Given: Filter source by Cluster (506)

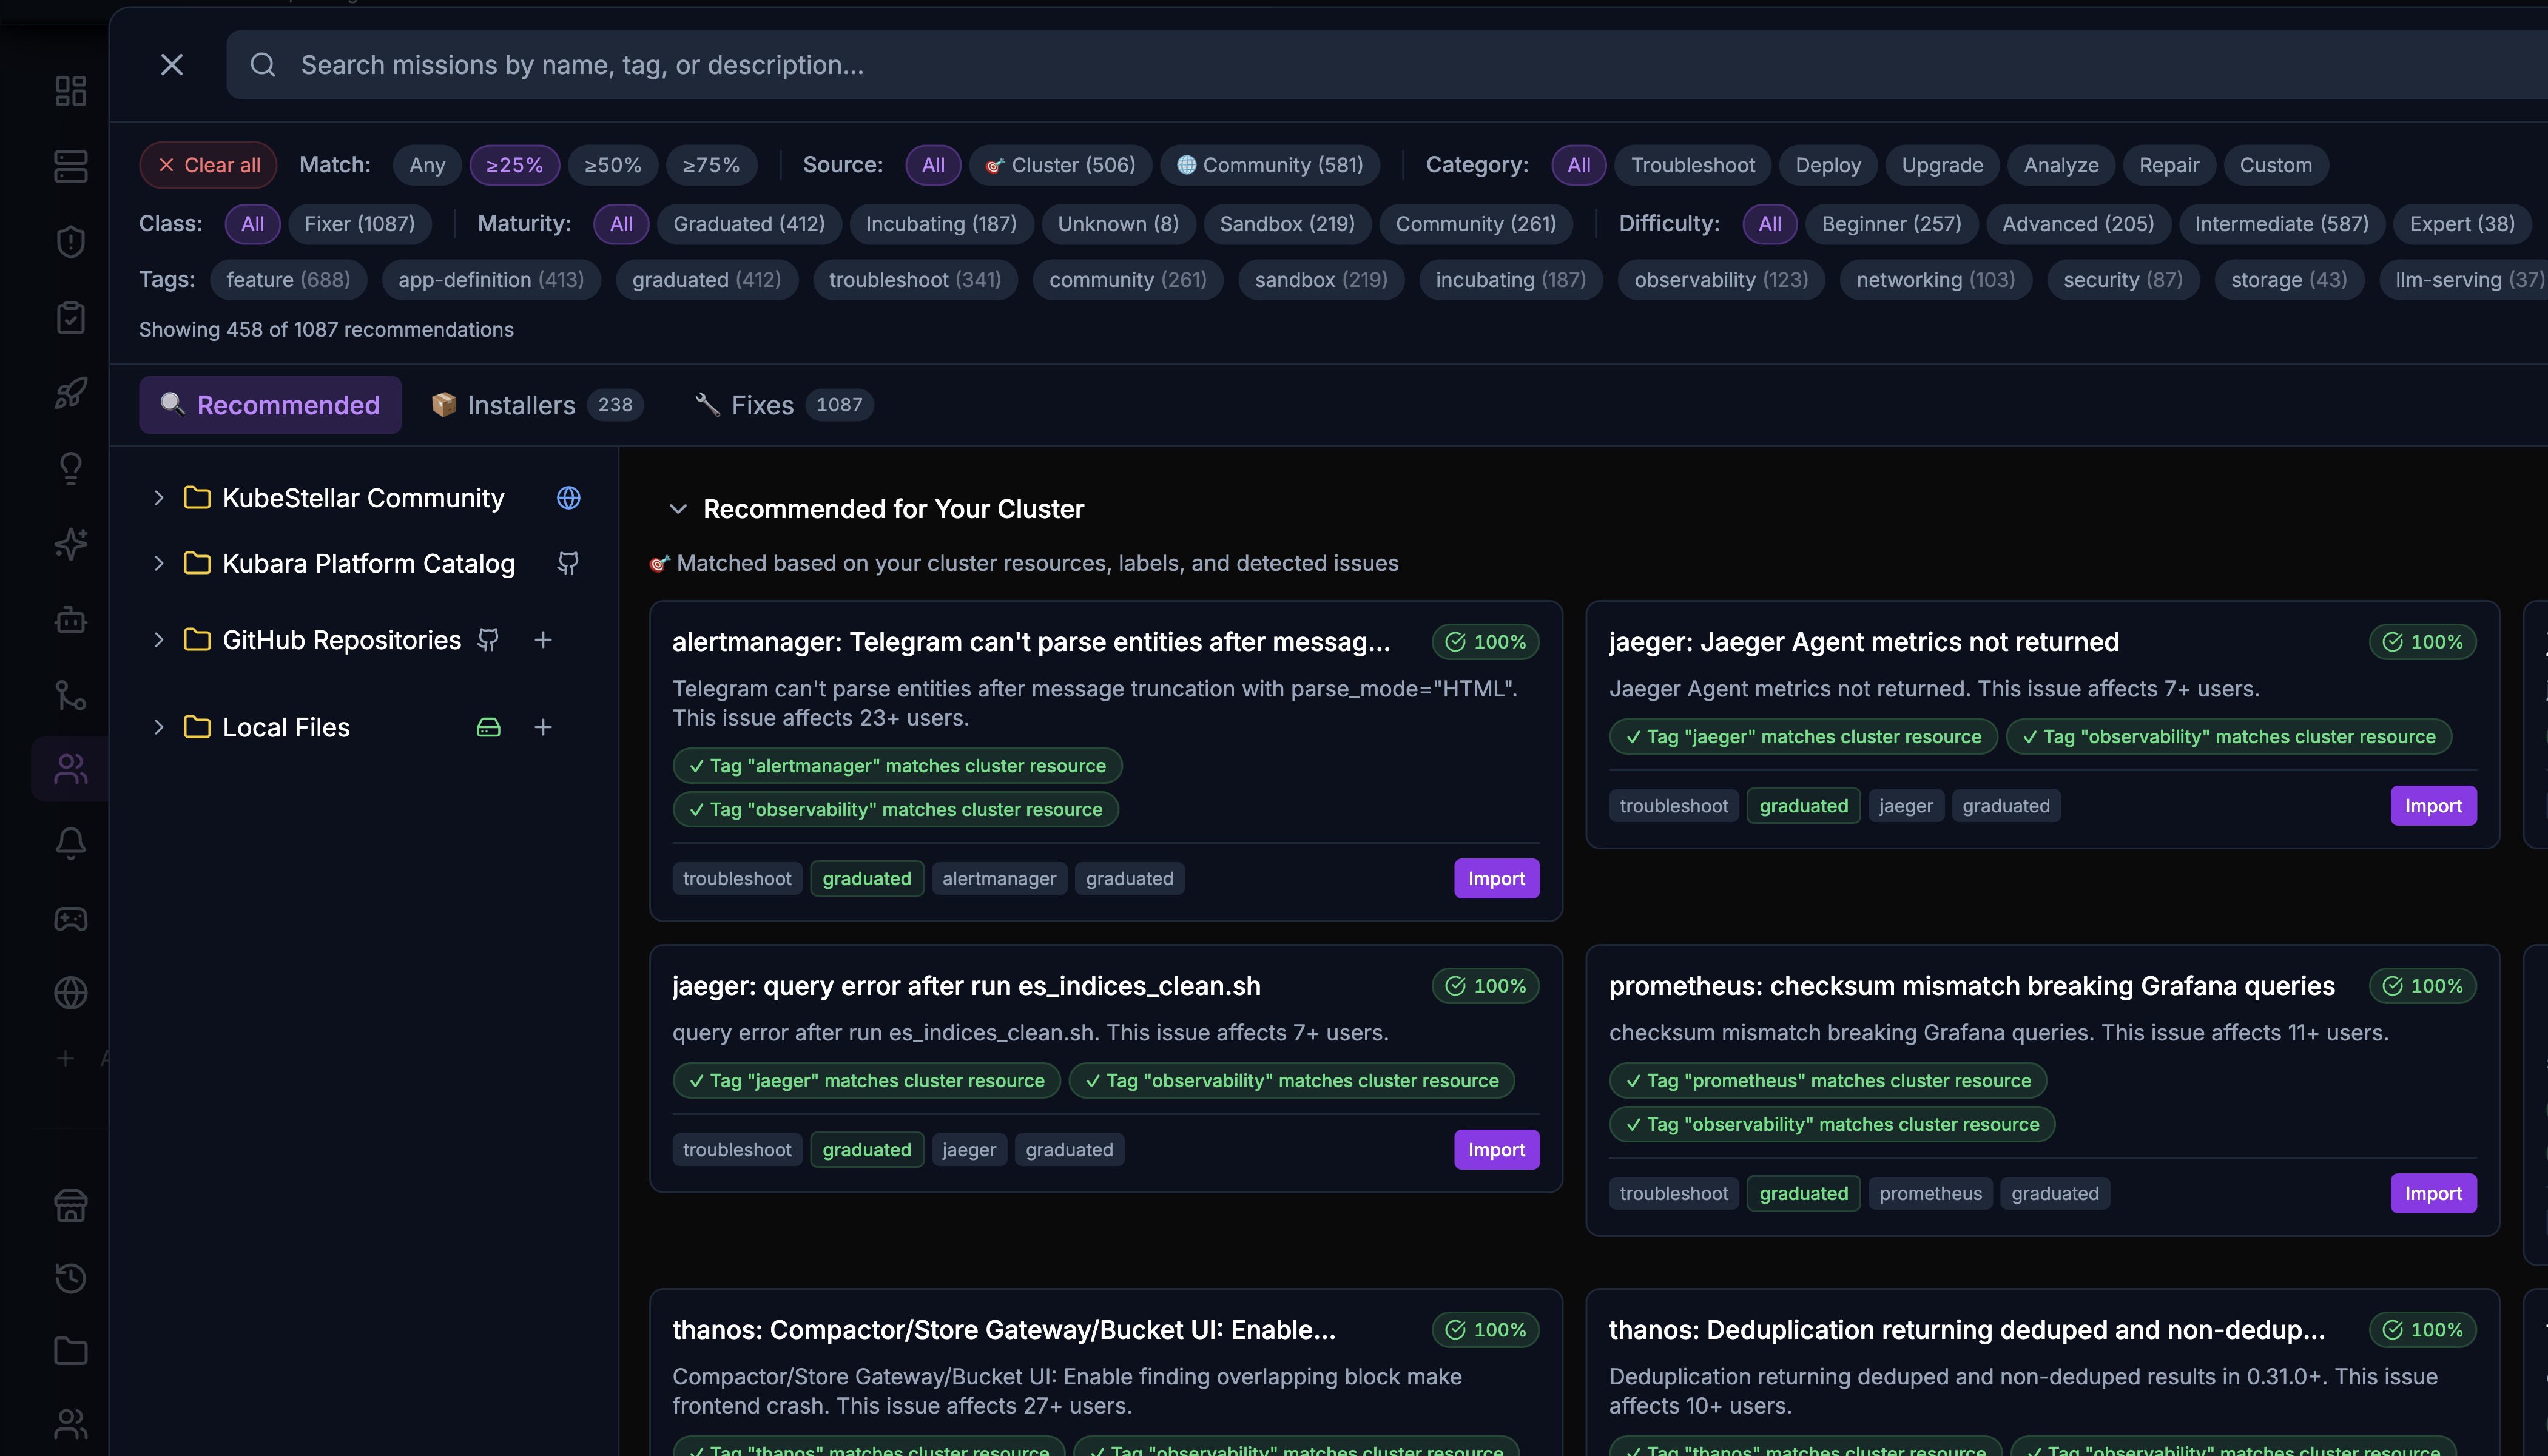Looking at the screenshot, I should click(x=1061, y=165).
